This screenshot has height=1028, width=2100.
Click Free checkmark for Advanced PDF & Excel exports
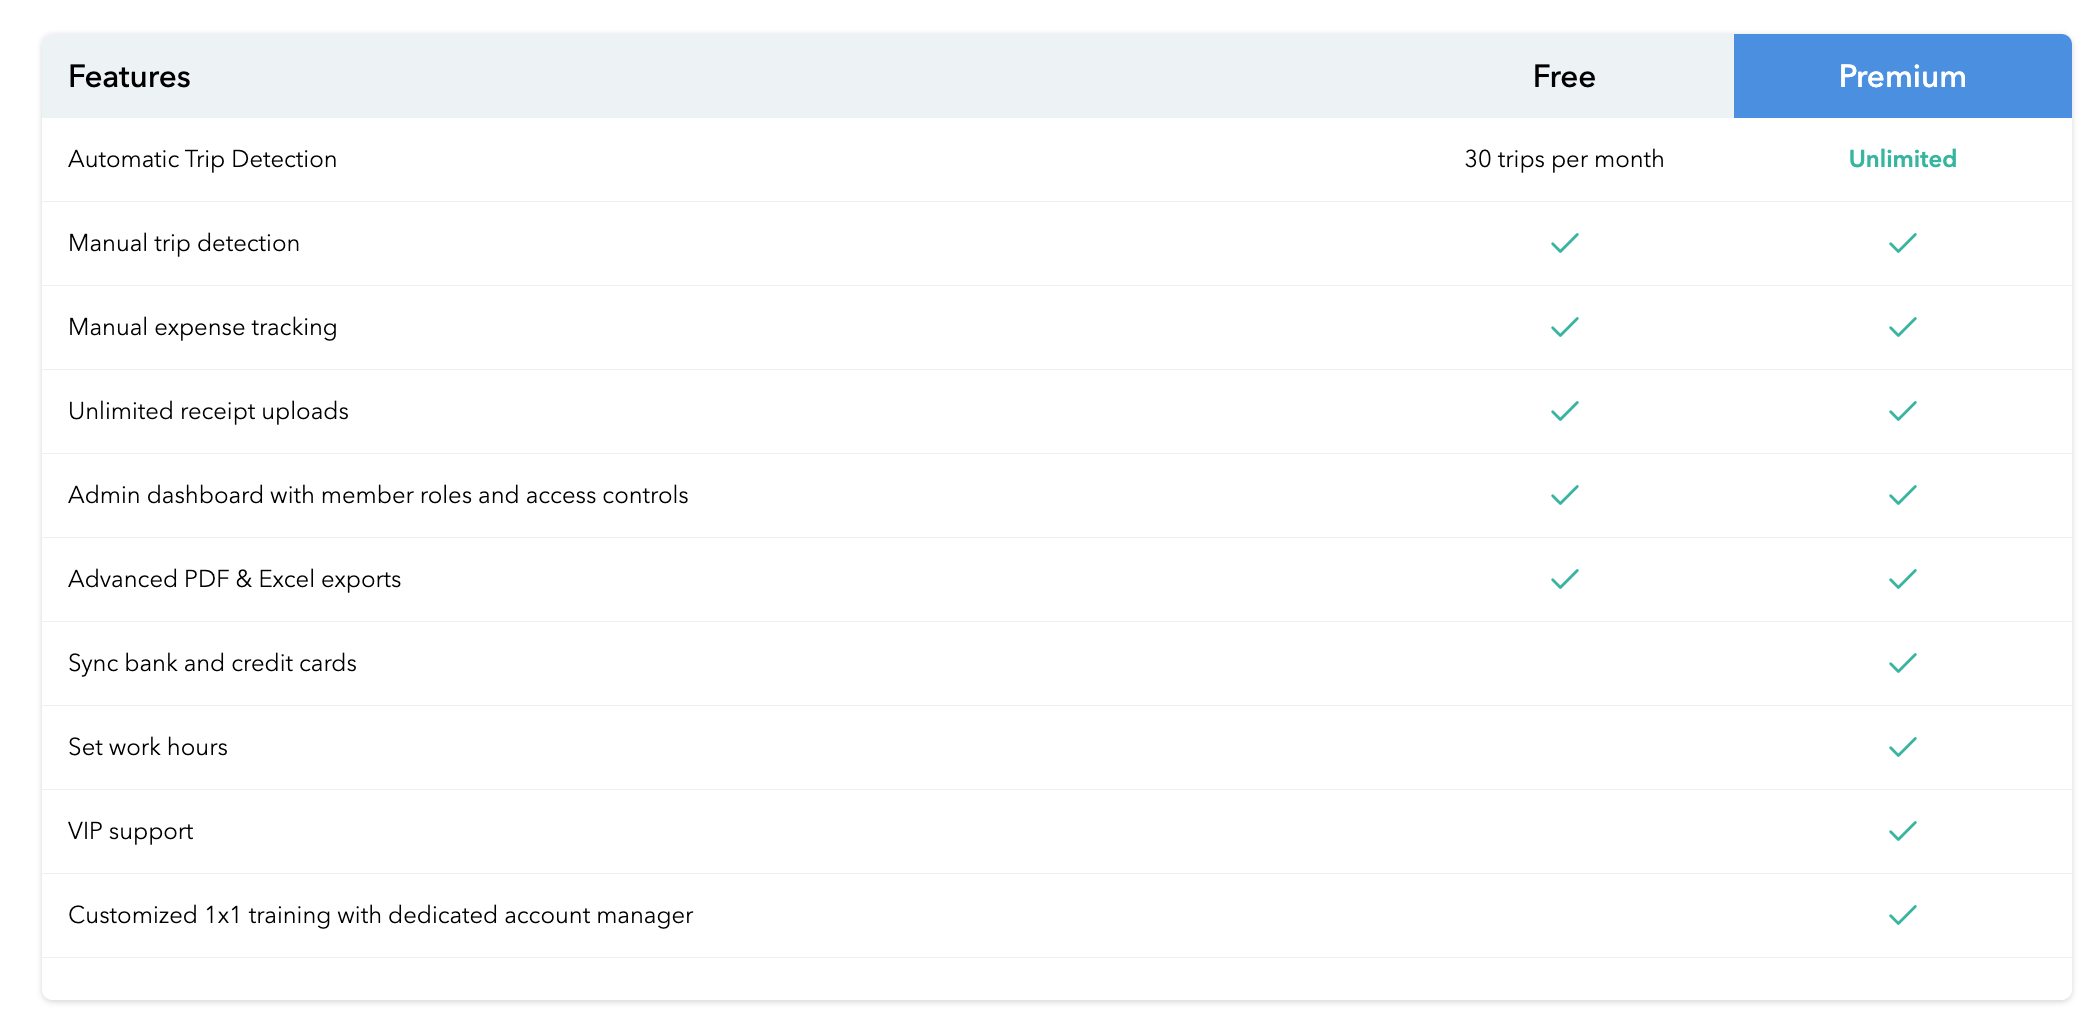click(1564, 579)
